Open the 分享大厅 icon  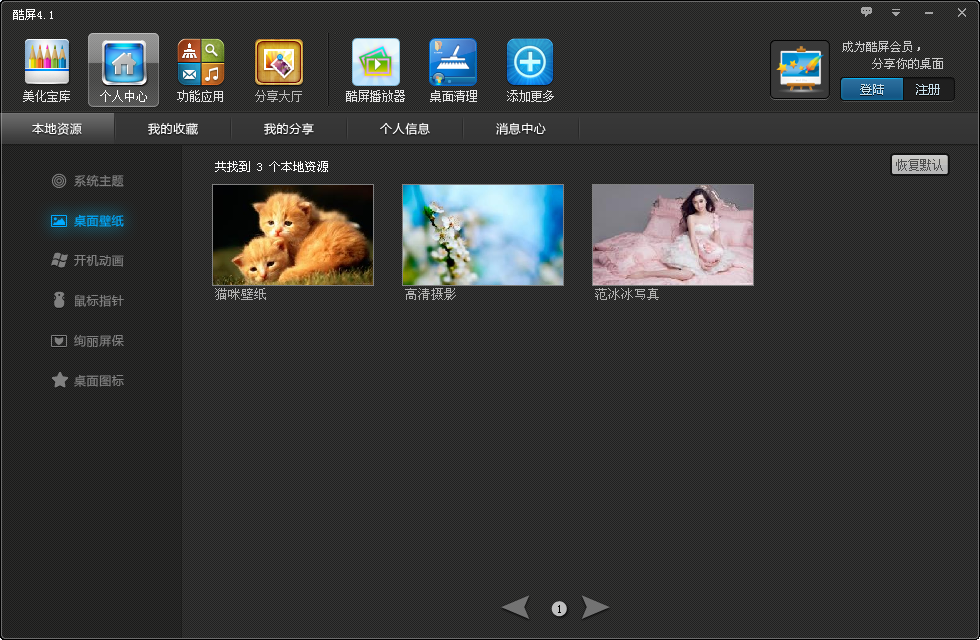pos(279,62)
